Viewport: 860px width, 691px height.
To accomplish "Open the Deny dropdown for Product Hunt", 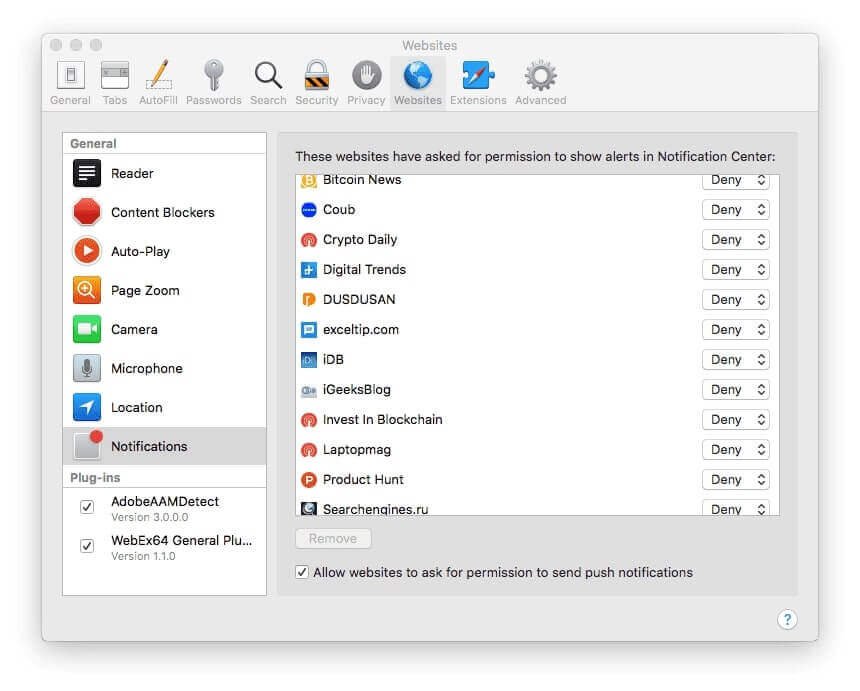I will [735, 480].
